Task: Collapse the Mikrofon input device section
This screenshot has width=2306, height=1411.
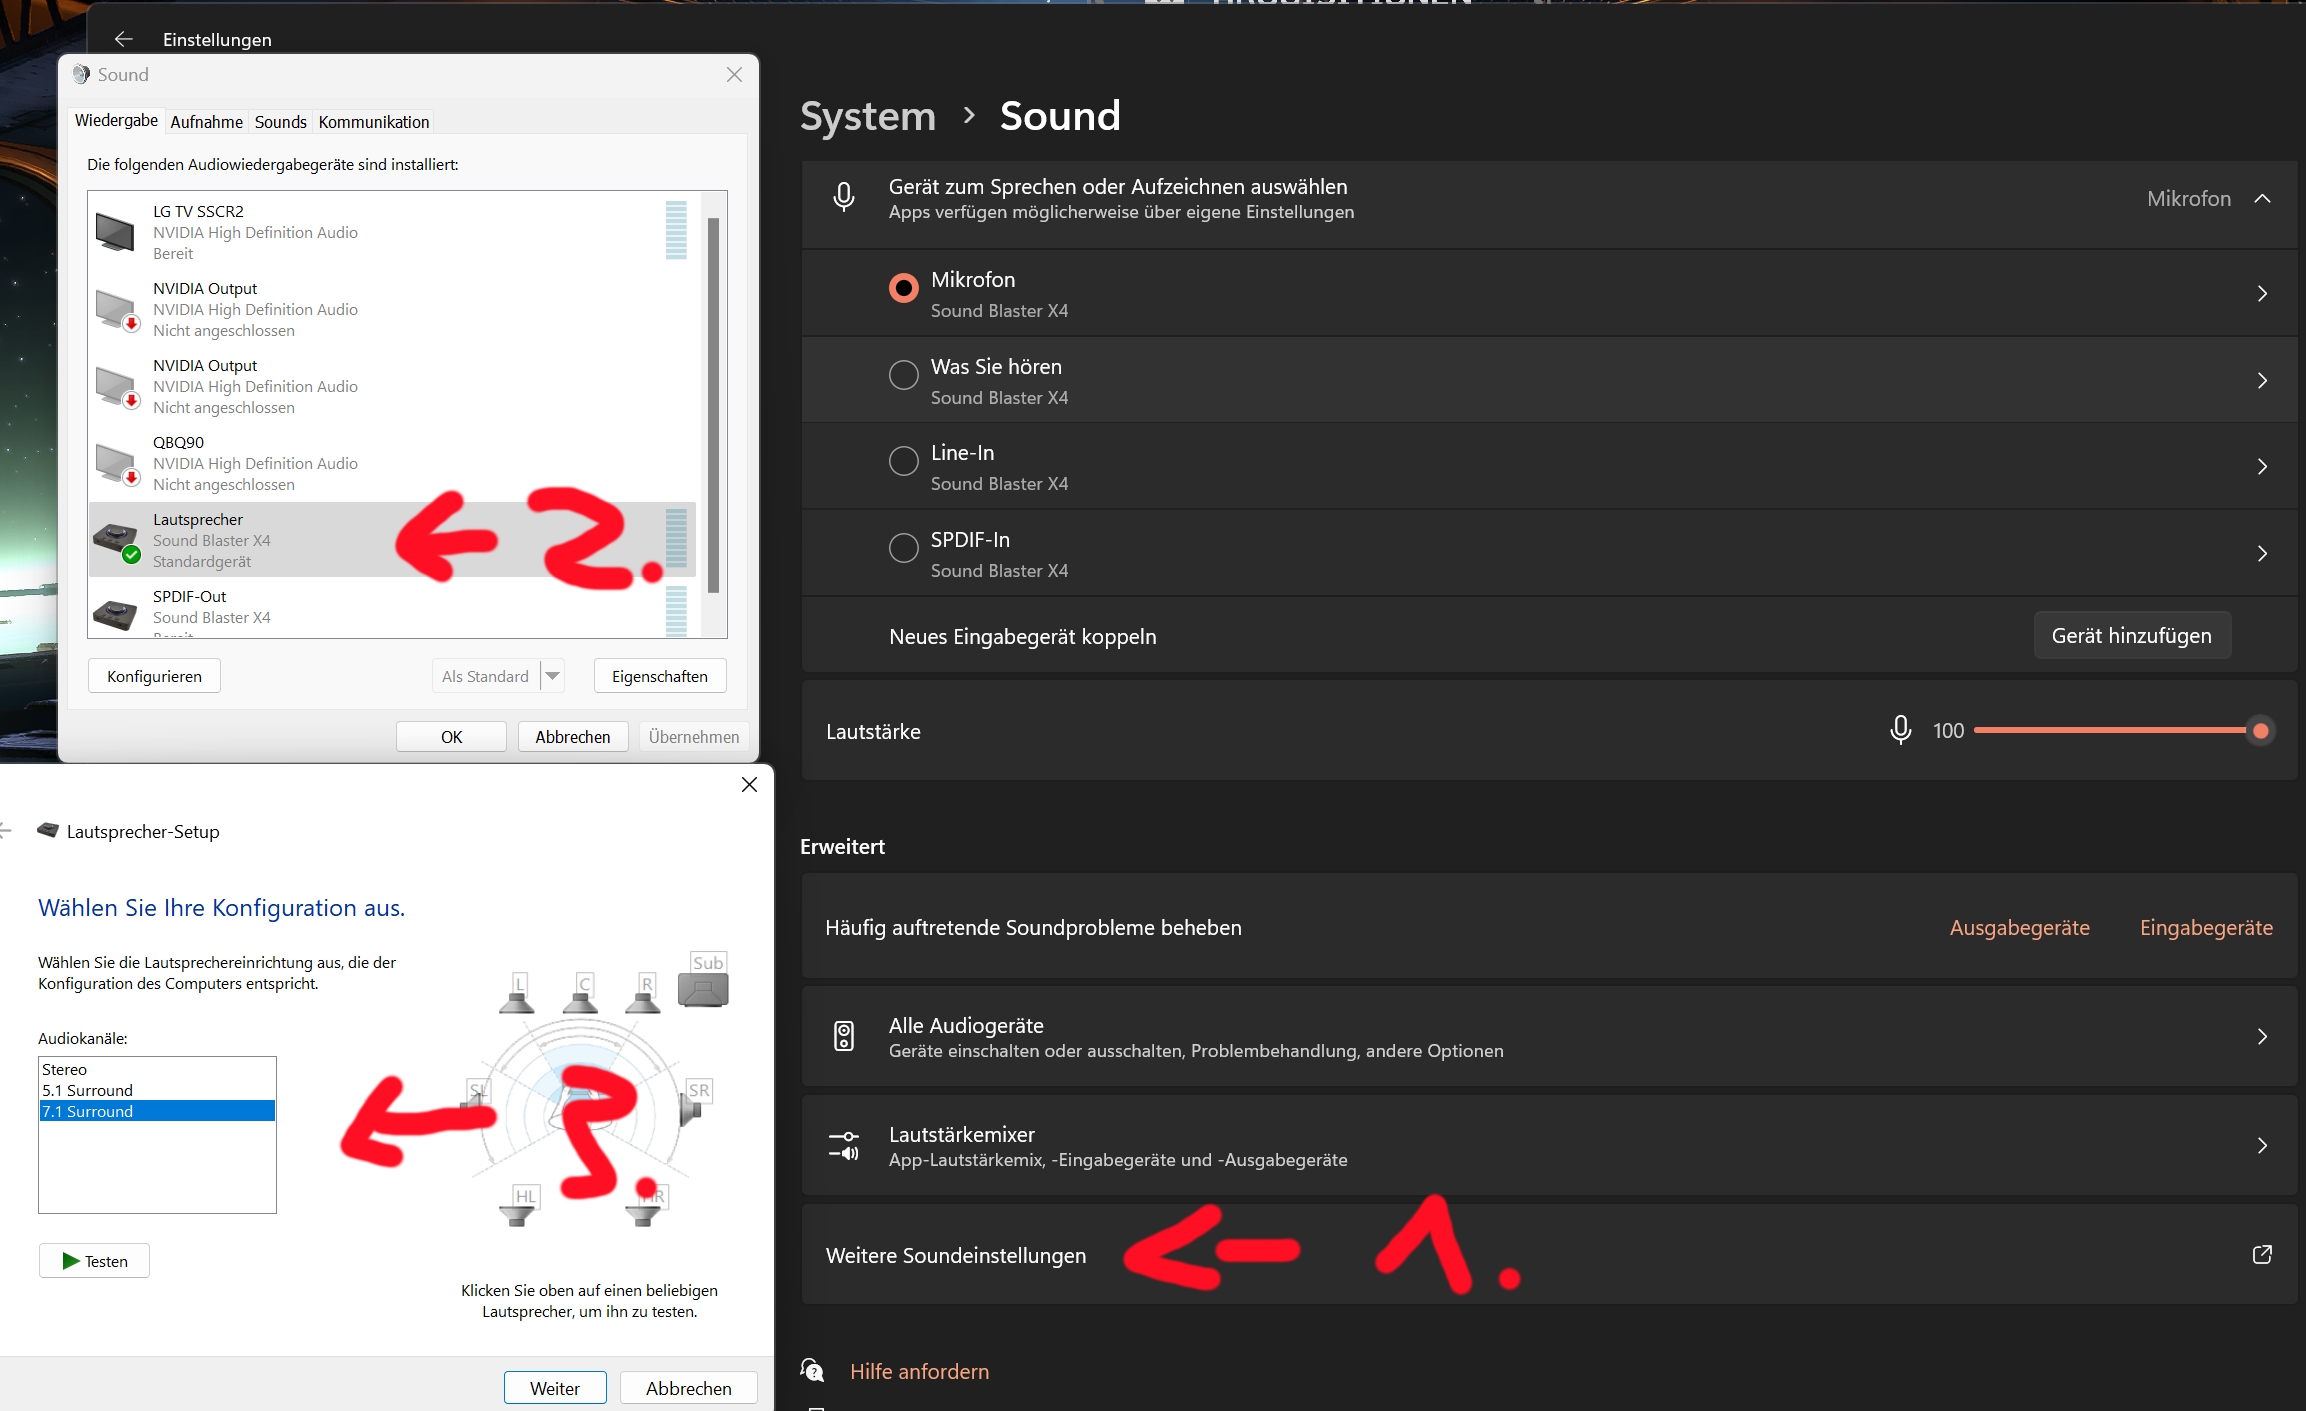Action: coord(2262,199)
